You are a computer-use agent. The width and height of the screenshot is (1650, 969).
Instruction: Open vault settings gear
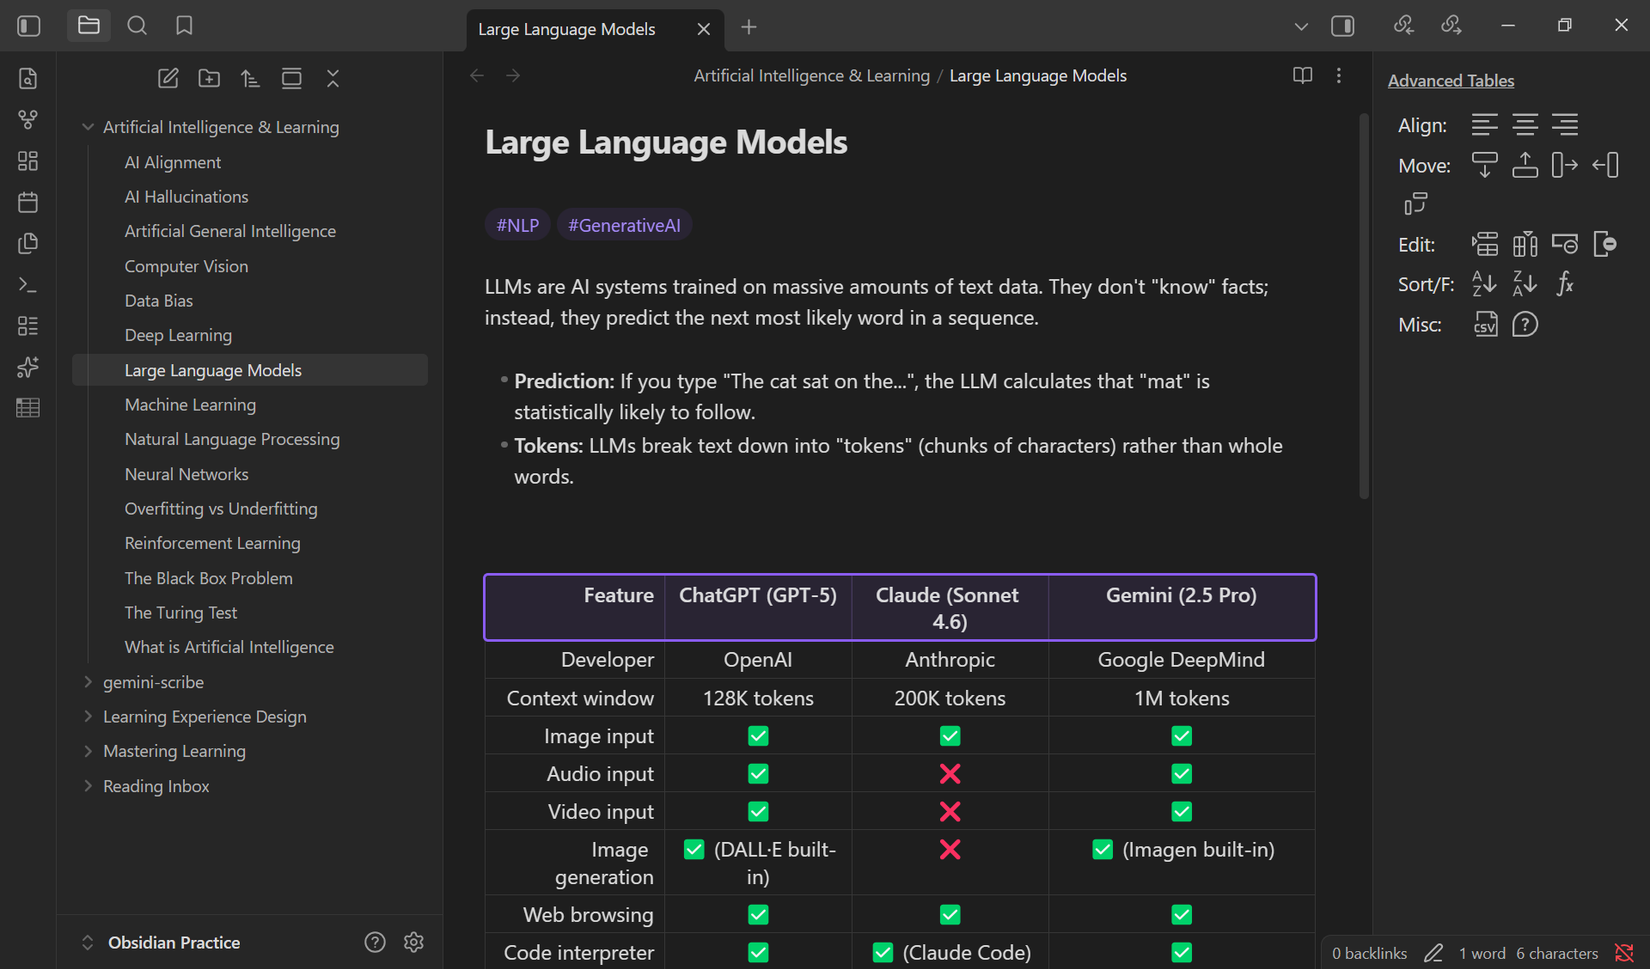click(x=414, y=942)
